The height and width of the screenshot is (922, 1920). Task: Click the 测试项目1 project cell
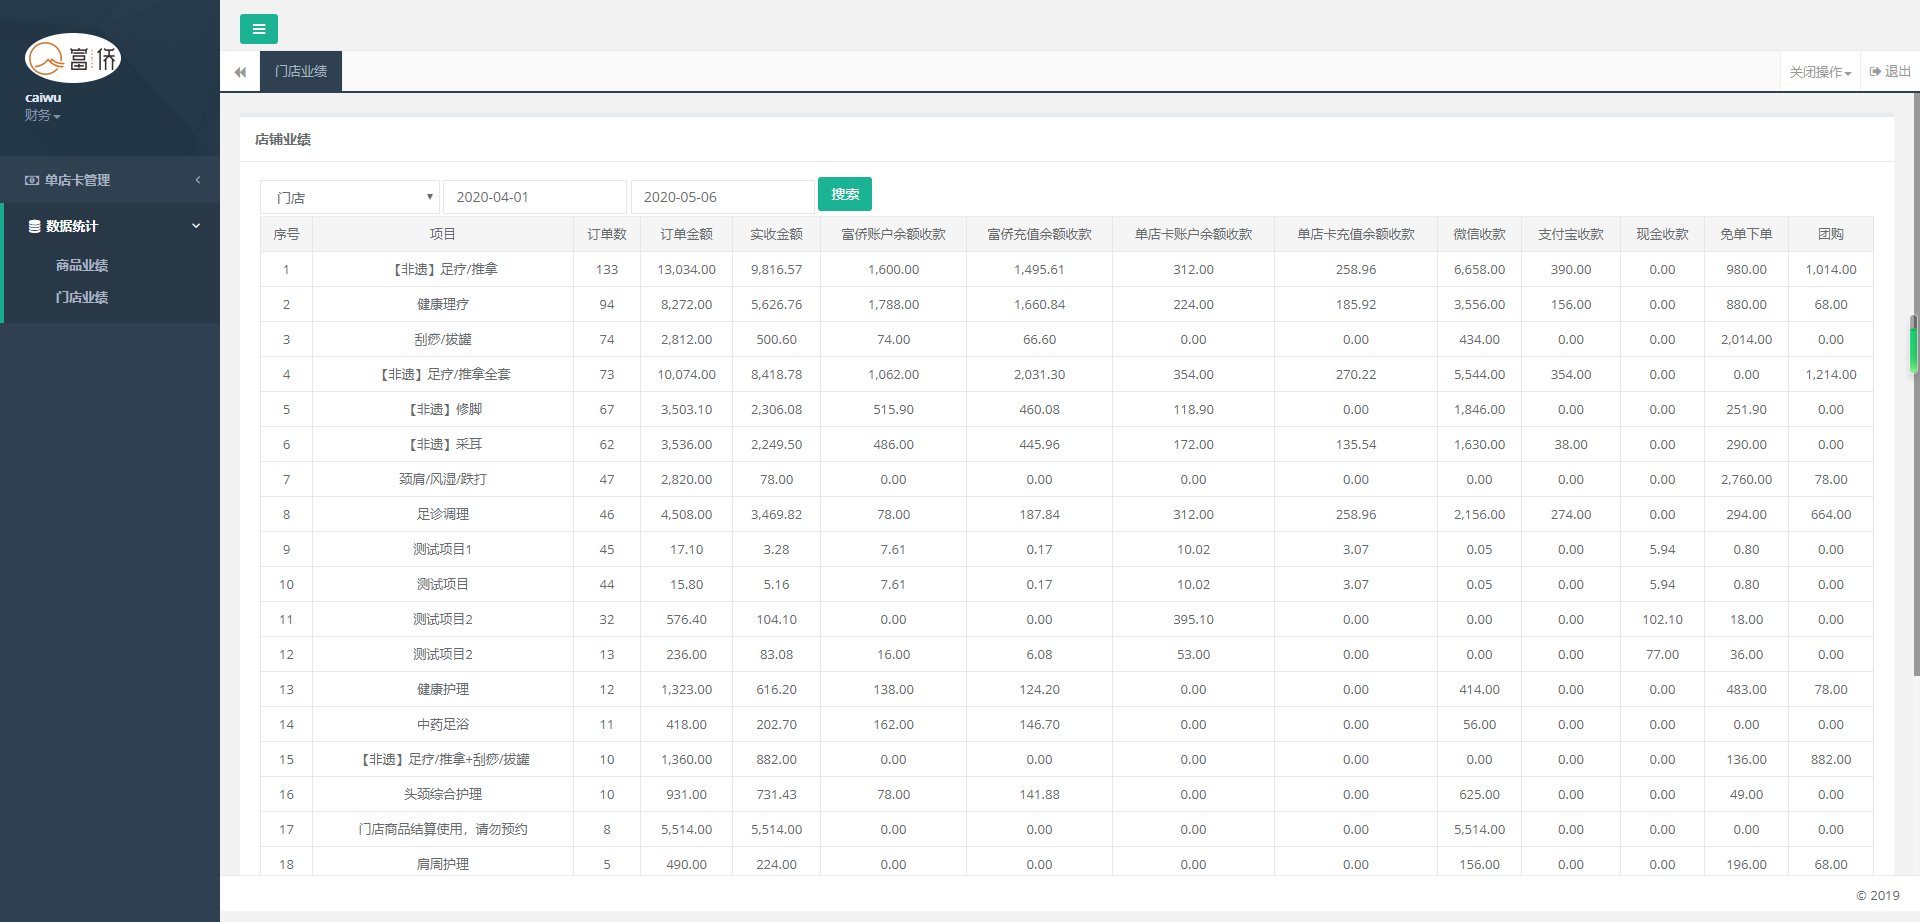(x=443, y=549)
